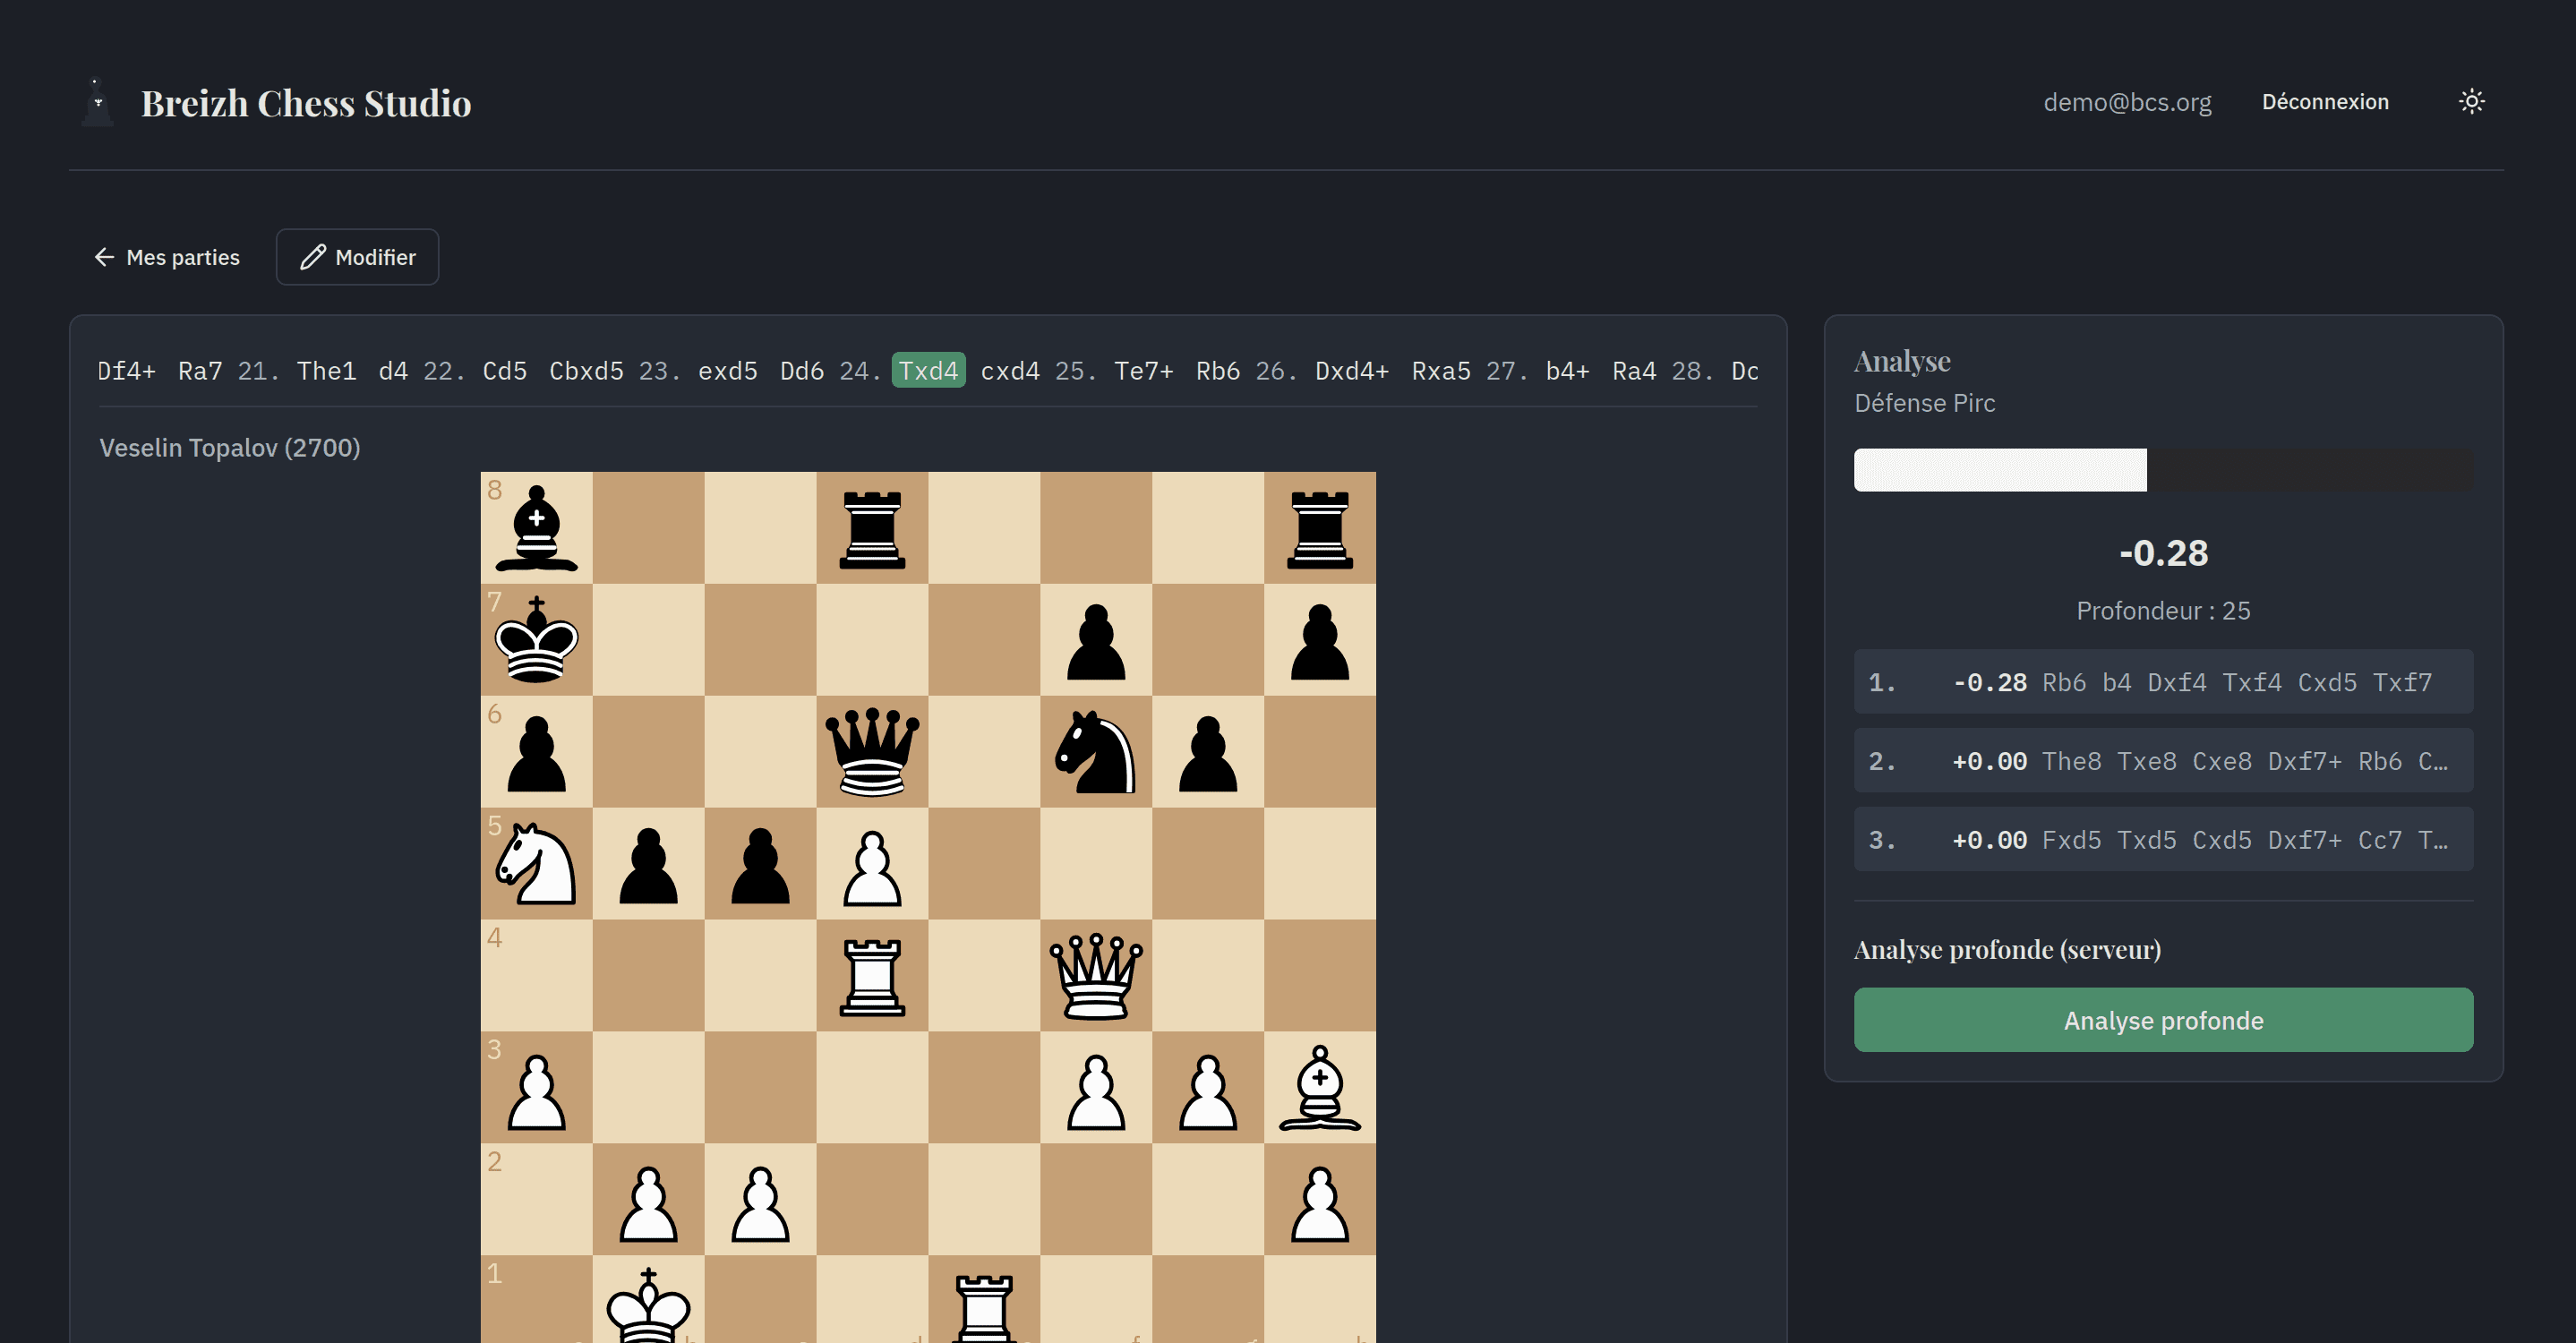Click the empty e4 square
This screenshot has height=1343, width=2576.
(x=984, y=976)
